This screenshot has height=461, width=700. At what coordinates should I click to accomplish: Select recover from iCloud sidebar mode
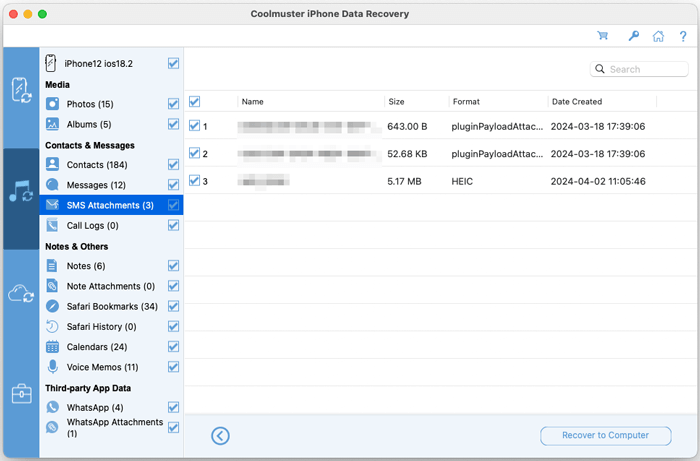[x=21, y=294]
